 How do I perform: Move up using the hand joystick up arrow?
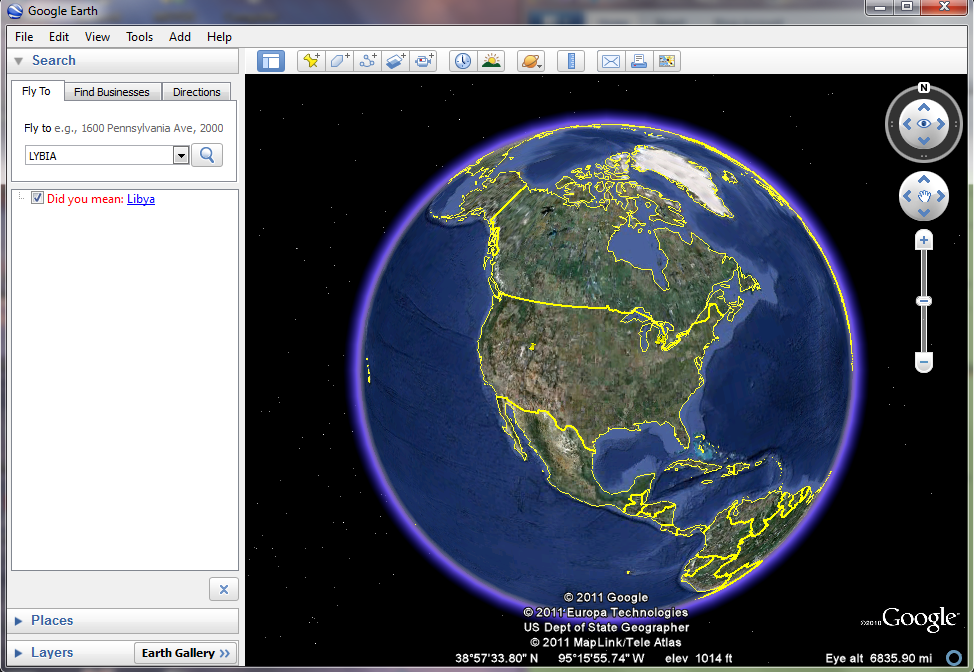(924, 179)
